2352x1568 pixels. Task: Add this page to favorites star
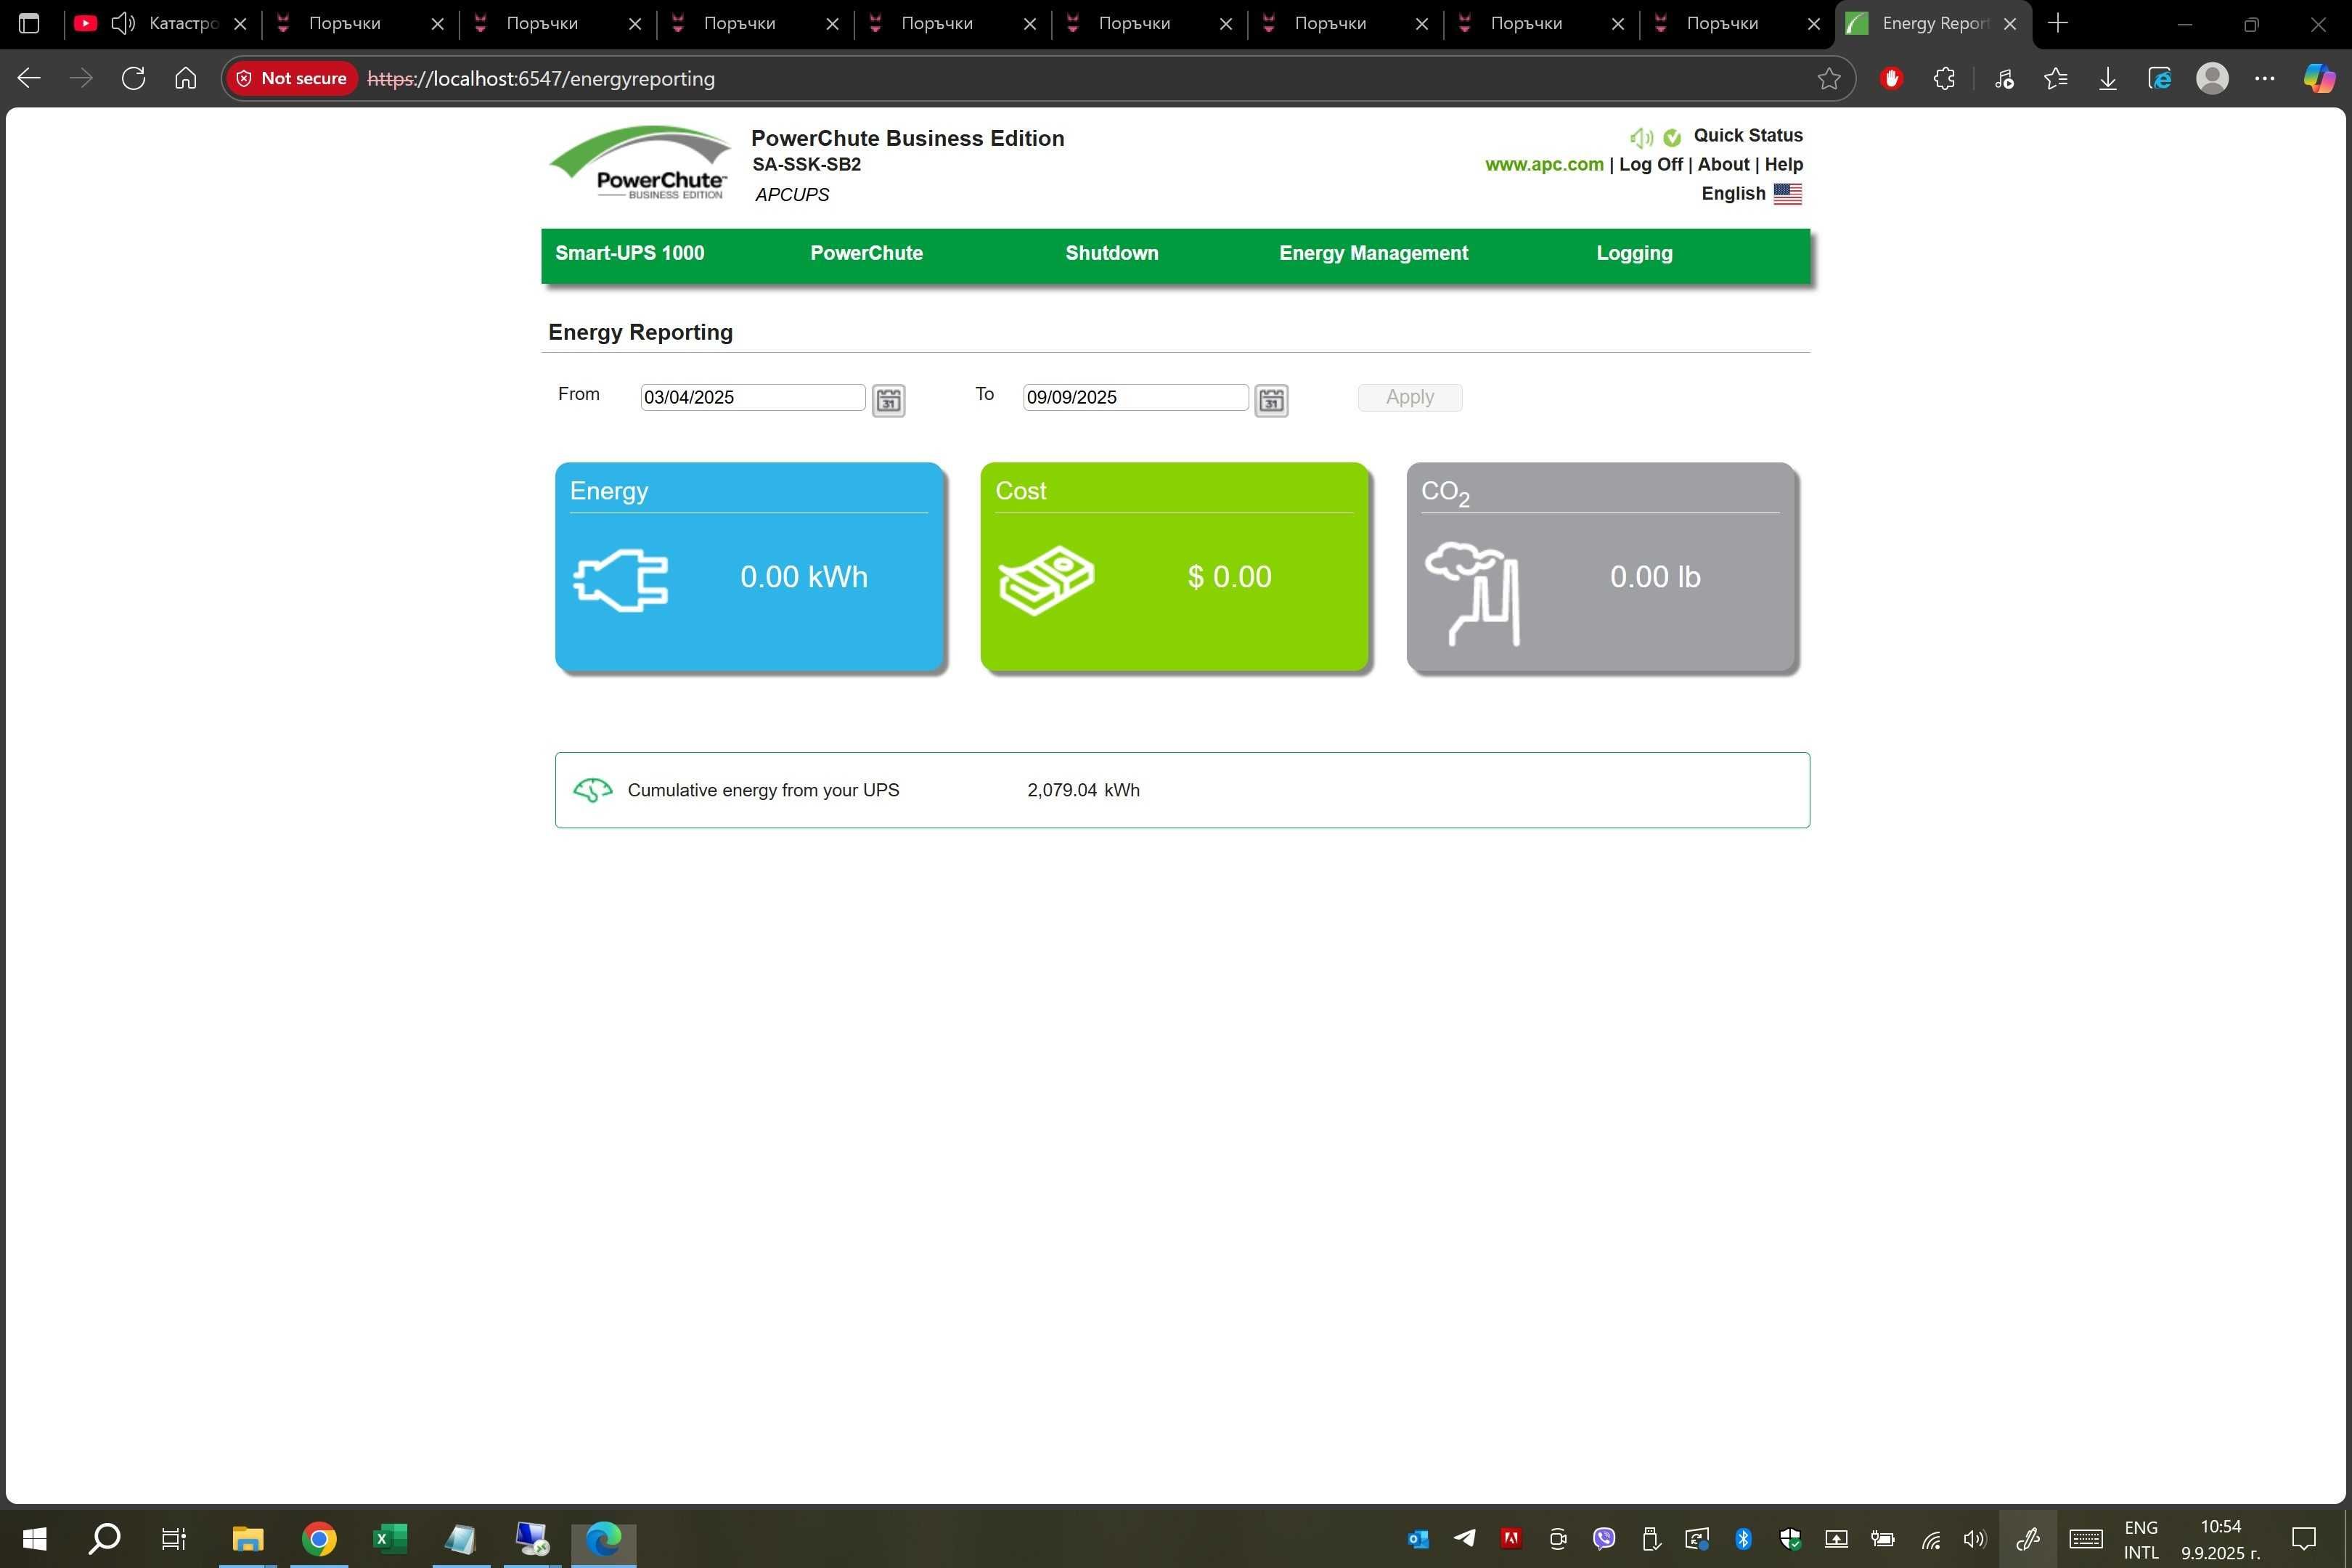coord(1829,78)
